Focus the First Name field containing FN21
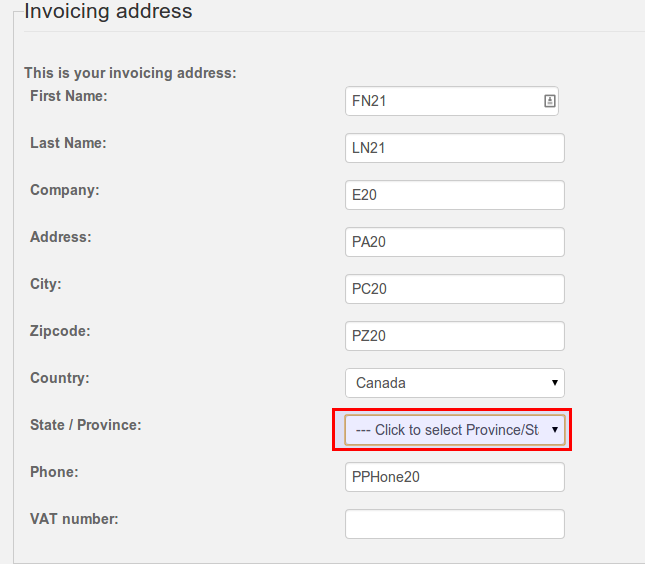The width and height of the screenshot is (645, 564). pyautogui.click(x=452, y=101)
